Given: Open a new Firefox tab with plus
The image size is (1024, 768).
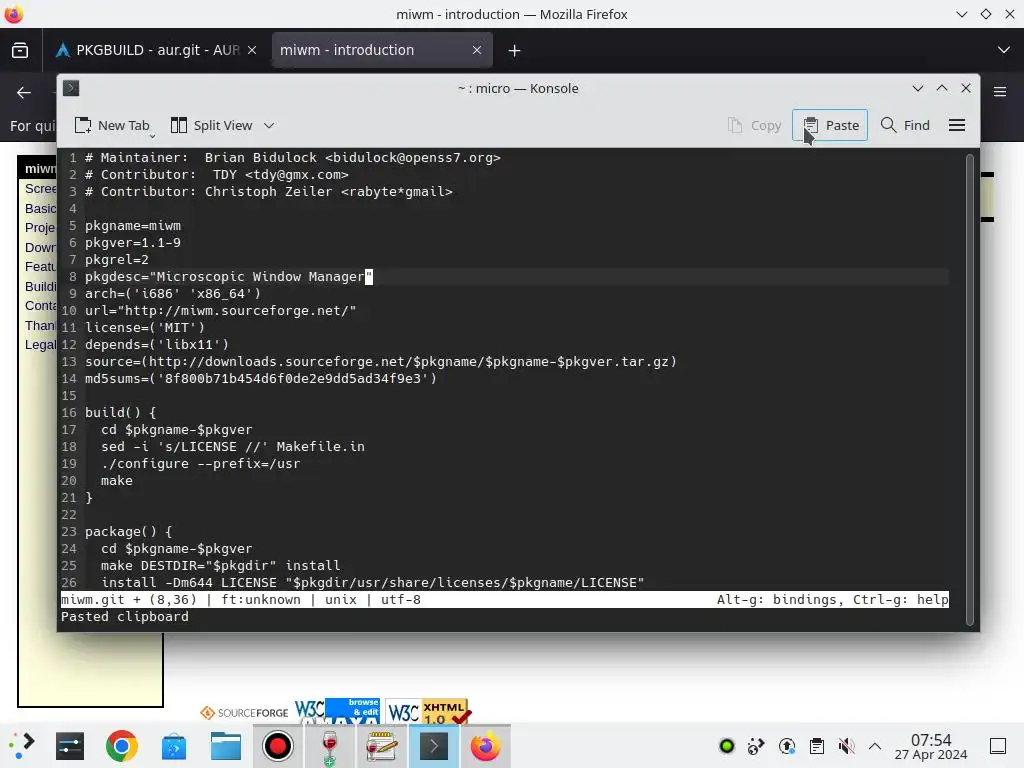Looking at the screenshot, I should (514, 50).
